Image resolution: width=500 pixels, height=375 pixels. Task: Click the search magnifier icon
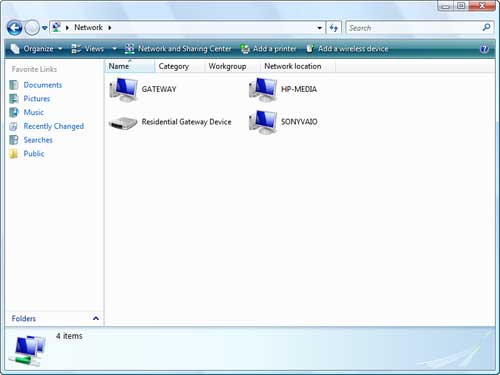486,27
